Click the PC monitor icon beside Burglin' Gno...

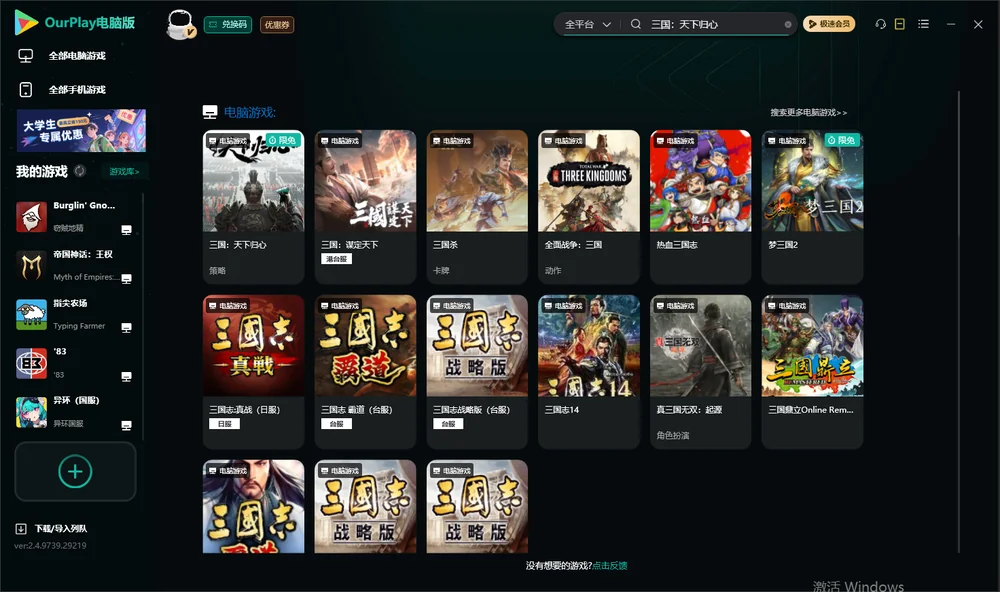126,230
